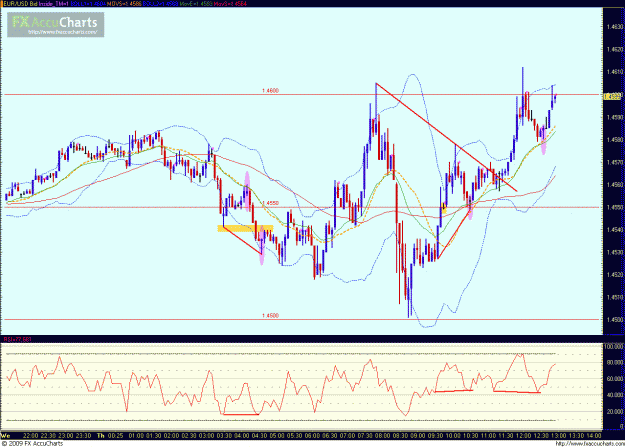Viewport: 625px width, 448px height.
Task: Click the Th day marker on time axis
Action: point(101,436)
